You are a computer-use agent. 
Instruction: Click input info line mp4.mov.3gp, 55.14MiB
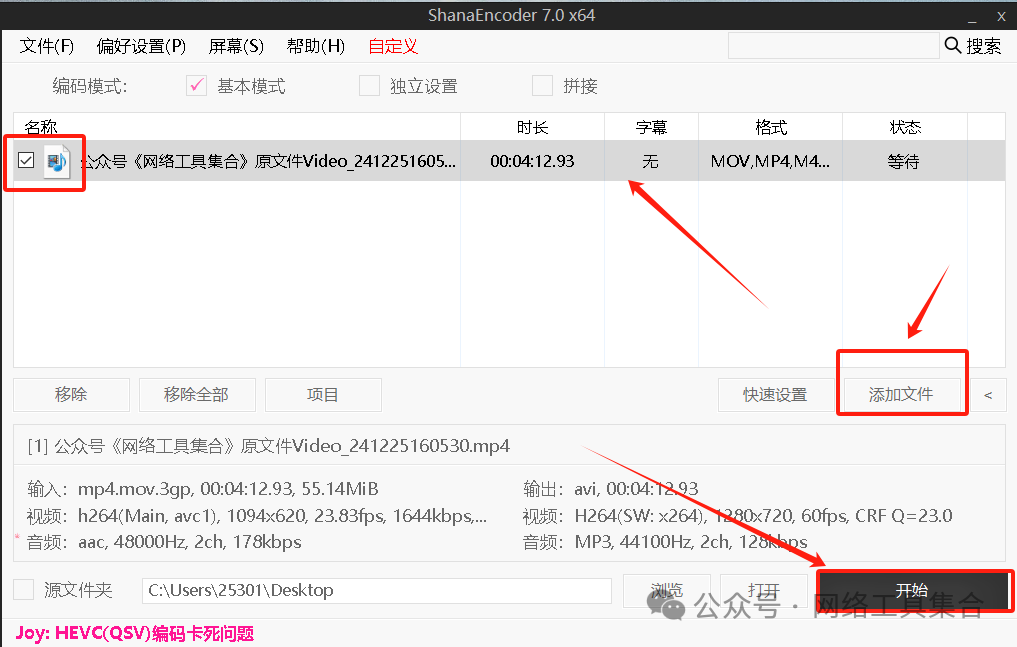coord(203,489)
